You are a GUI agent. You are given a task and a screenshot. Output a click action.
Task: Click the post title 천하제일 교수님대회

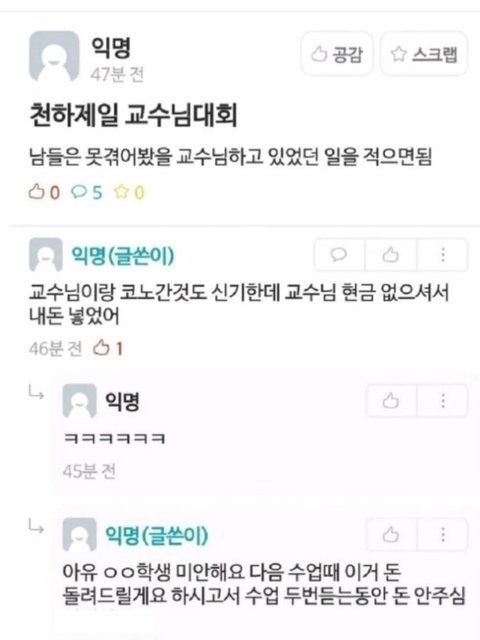pos(133,115)
